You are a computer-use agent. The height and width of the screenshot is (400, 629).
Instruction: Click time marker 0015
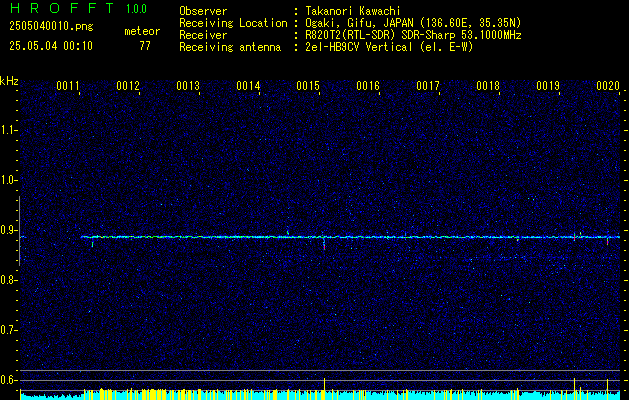308,86
